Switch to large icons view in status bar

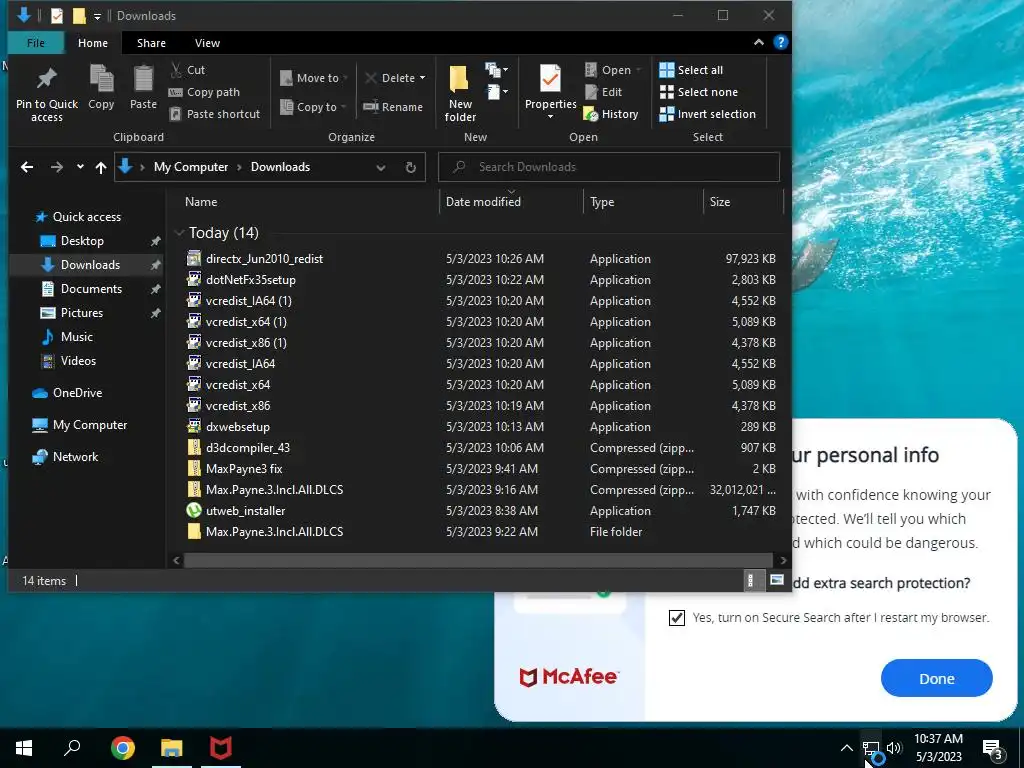pos(776,580)
